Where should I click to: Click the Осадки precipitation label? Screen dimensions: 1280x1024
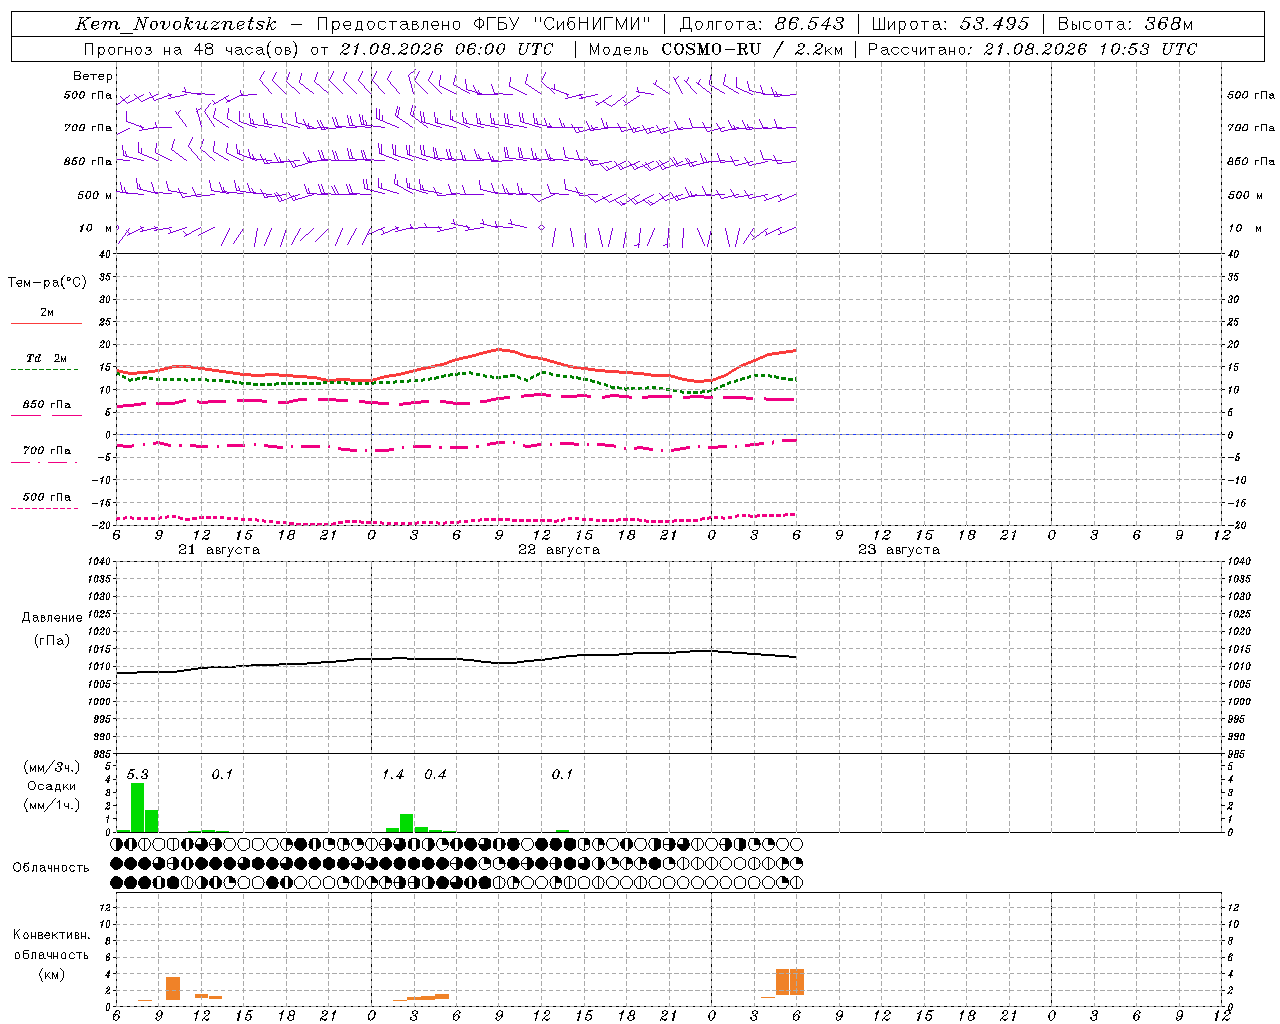tap(51, 786)
